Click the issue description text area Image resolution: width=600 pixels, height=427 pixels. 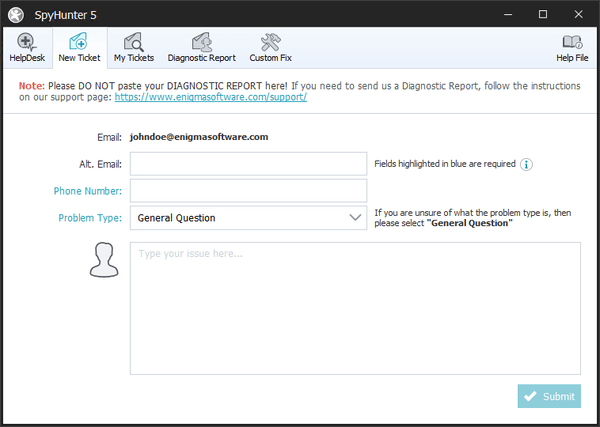coord(355,308)
